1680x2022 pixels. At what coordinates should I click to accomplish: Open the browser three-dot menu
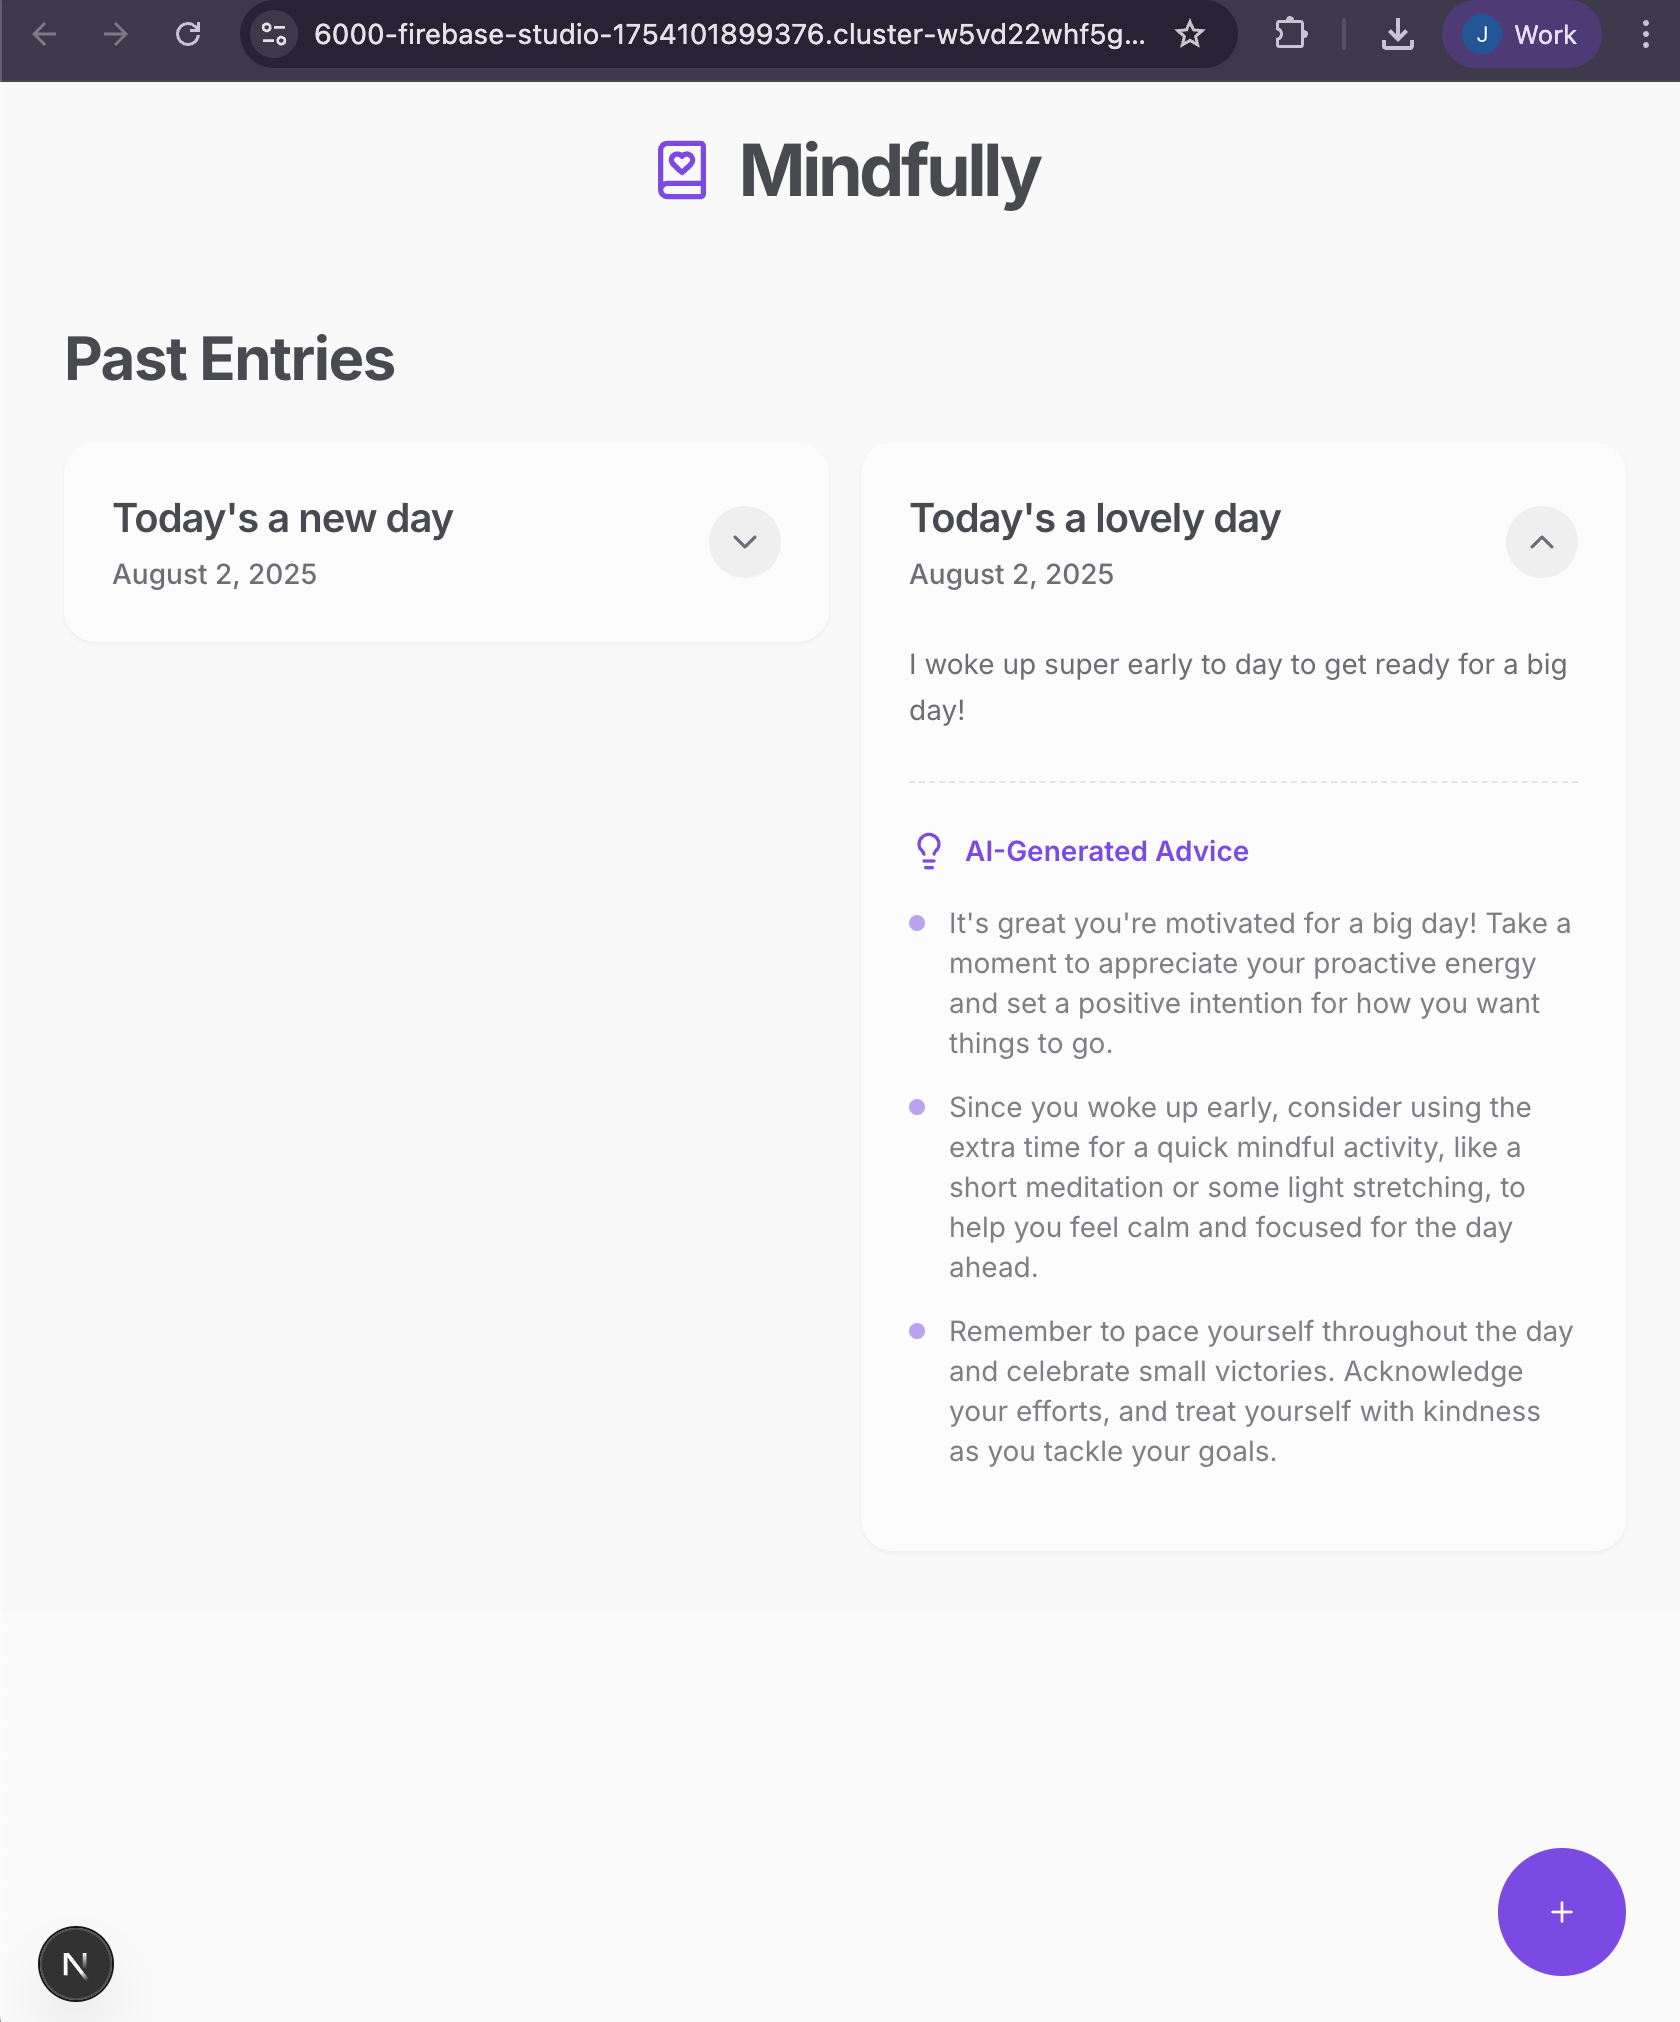click(1645, 35)
